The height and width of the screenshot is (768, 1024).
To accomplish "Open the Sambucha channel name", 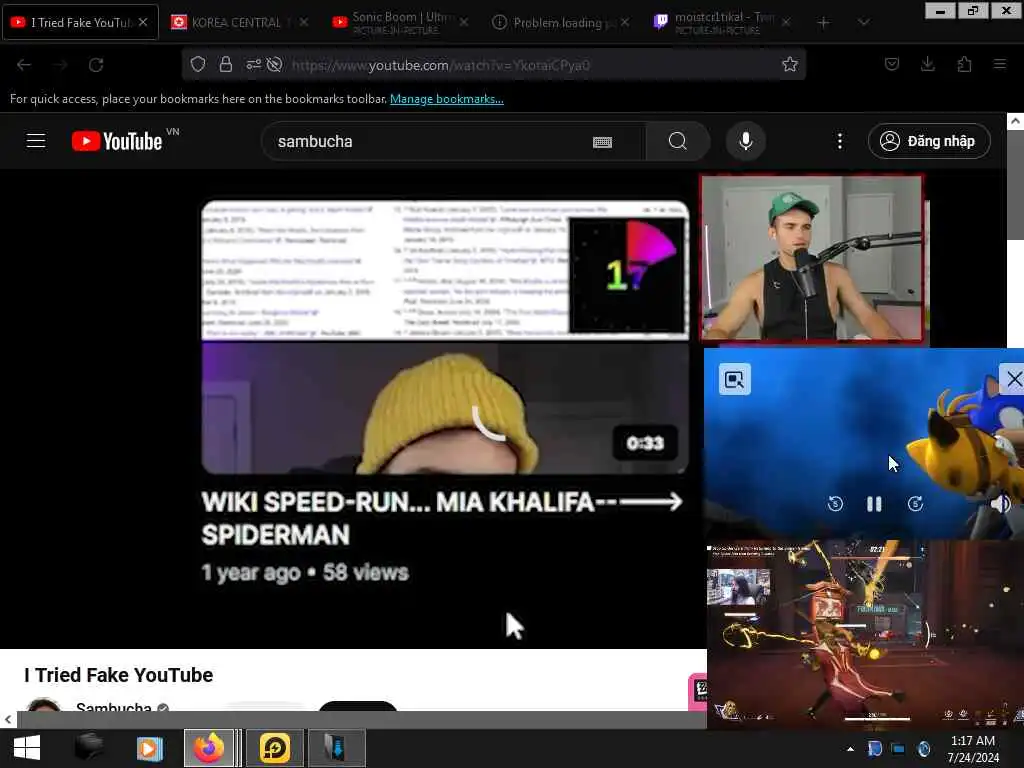I will [x=114, y=708].
